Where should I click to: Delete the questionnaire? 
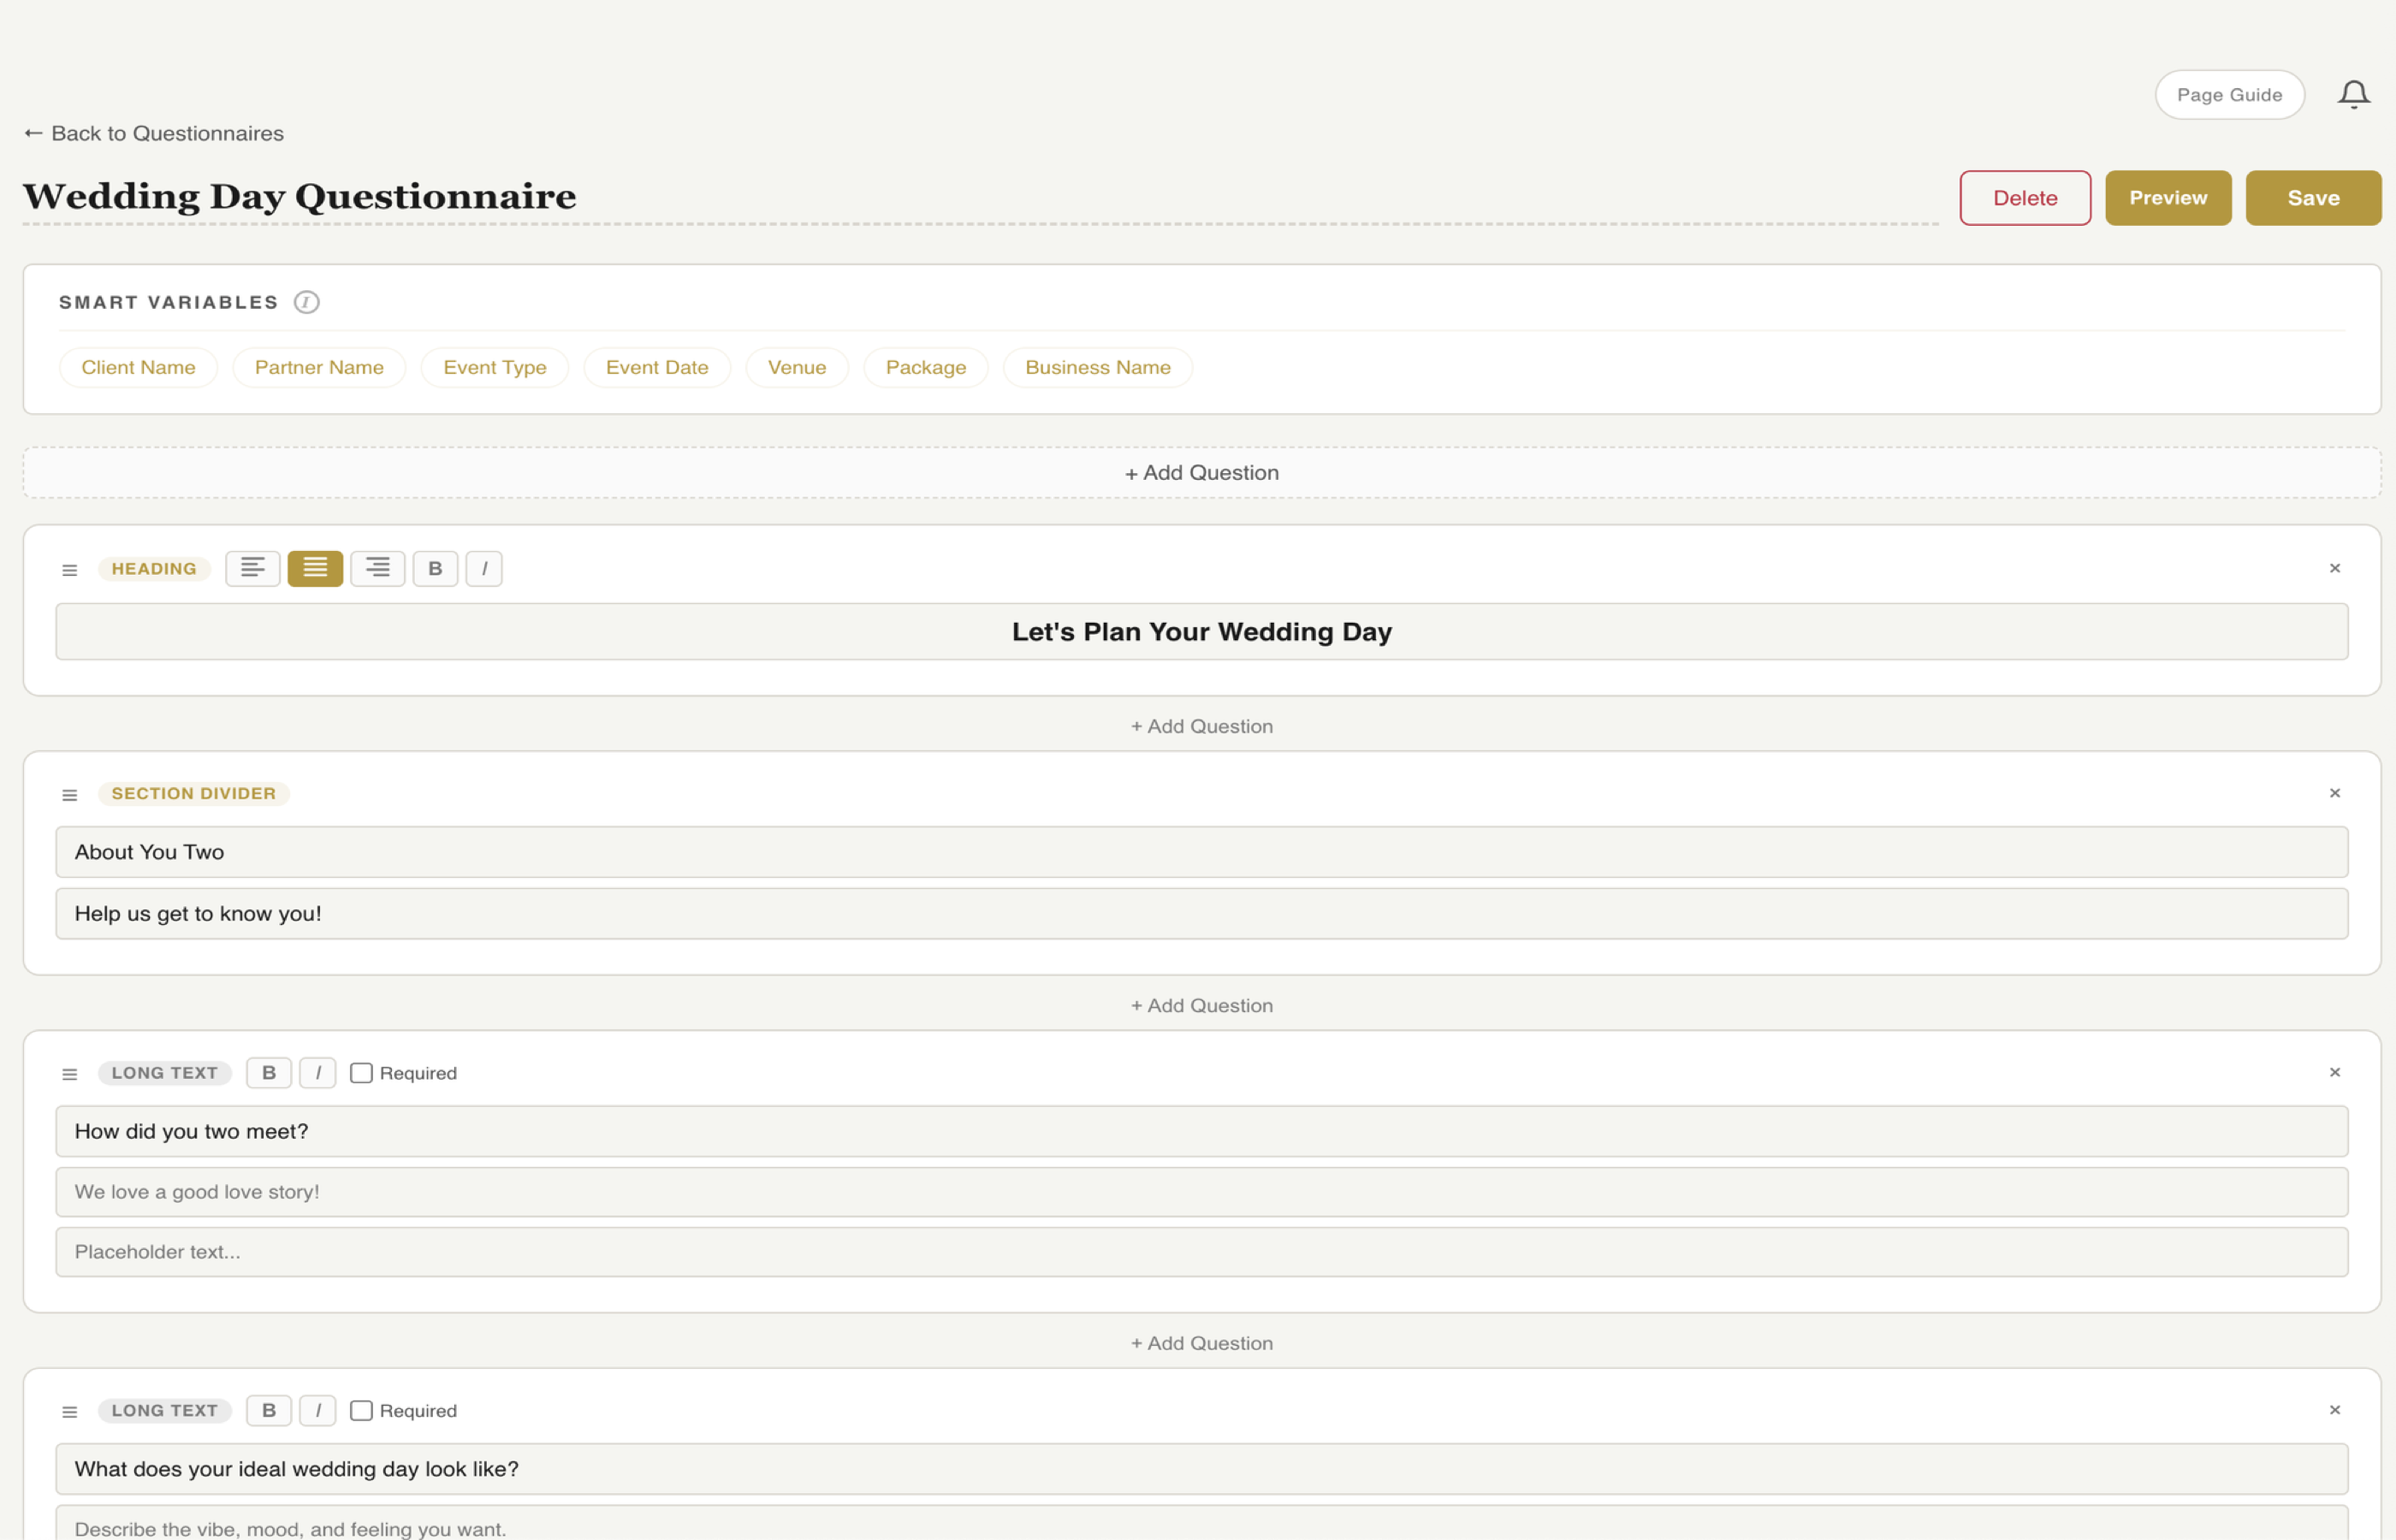point(2024,197)
